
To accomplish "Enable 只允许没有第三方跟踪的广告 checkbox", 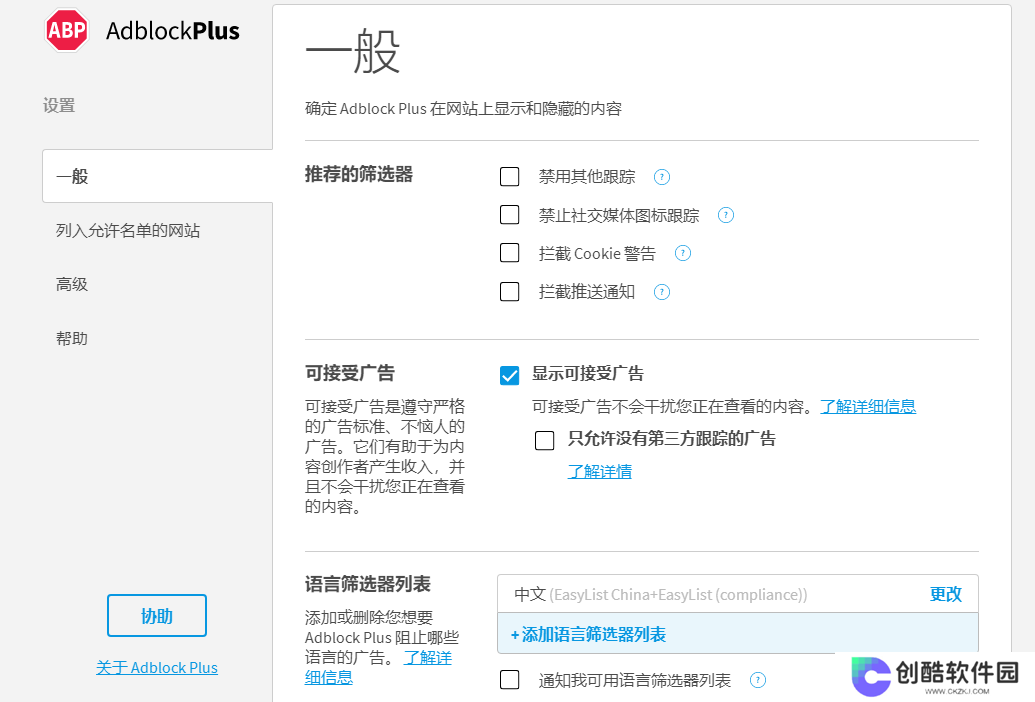I will pyautogui.click(x=545, y=441).
